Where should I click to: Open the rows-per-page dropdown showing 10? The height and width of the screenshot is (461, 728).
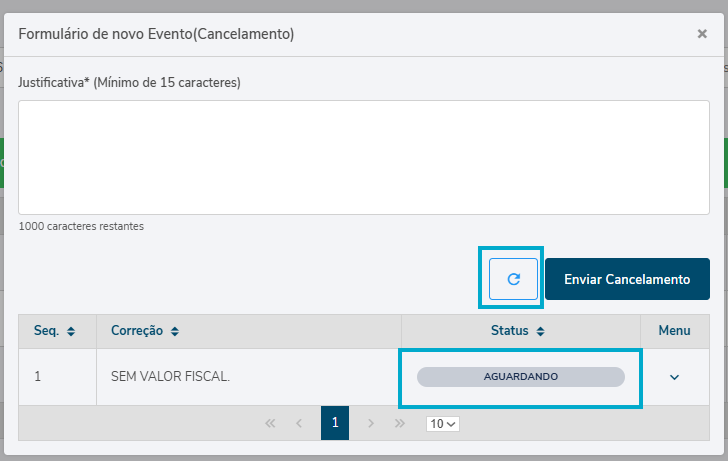click(443, 424)
